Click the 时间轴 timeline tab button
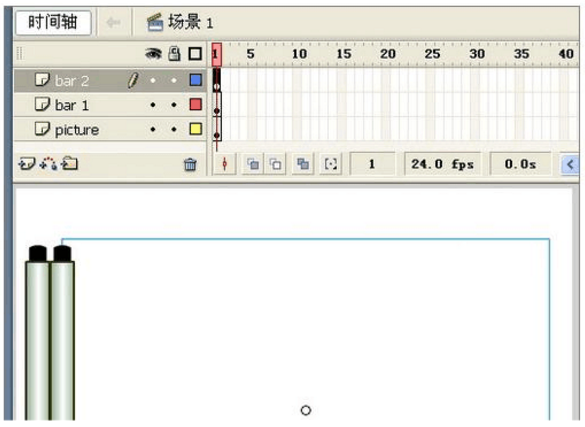This screenshot has height=427, width=585. [x=53, y=22]
